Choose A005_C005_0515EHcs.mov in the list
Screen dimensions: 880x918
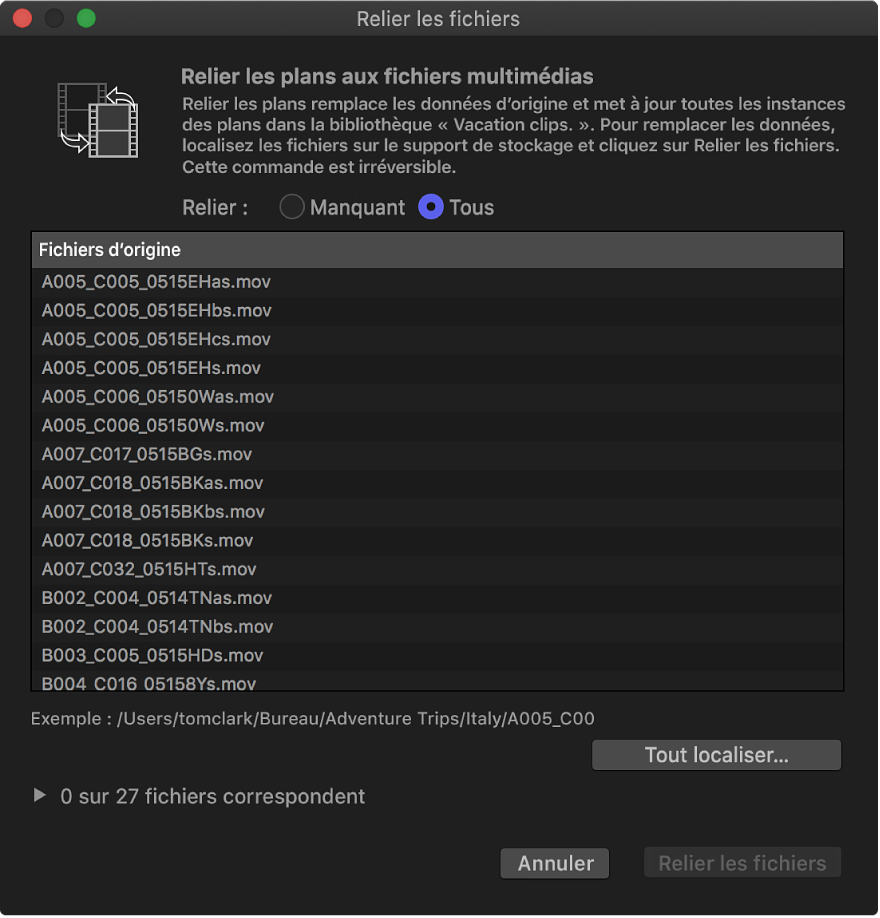point(156,340)
